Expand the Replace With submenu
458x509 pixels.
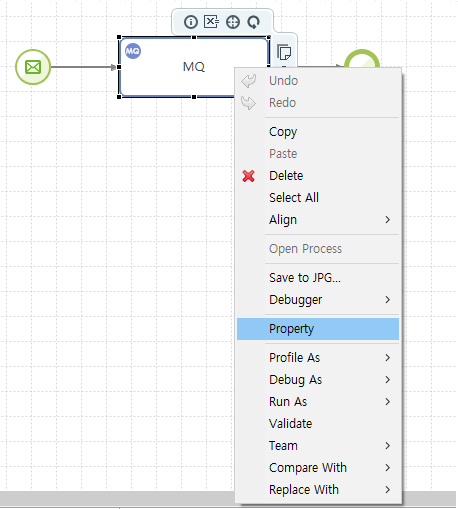(x=318, y=490)
